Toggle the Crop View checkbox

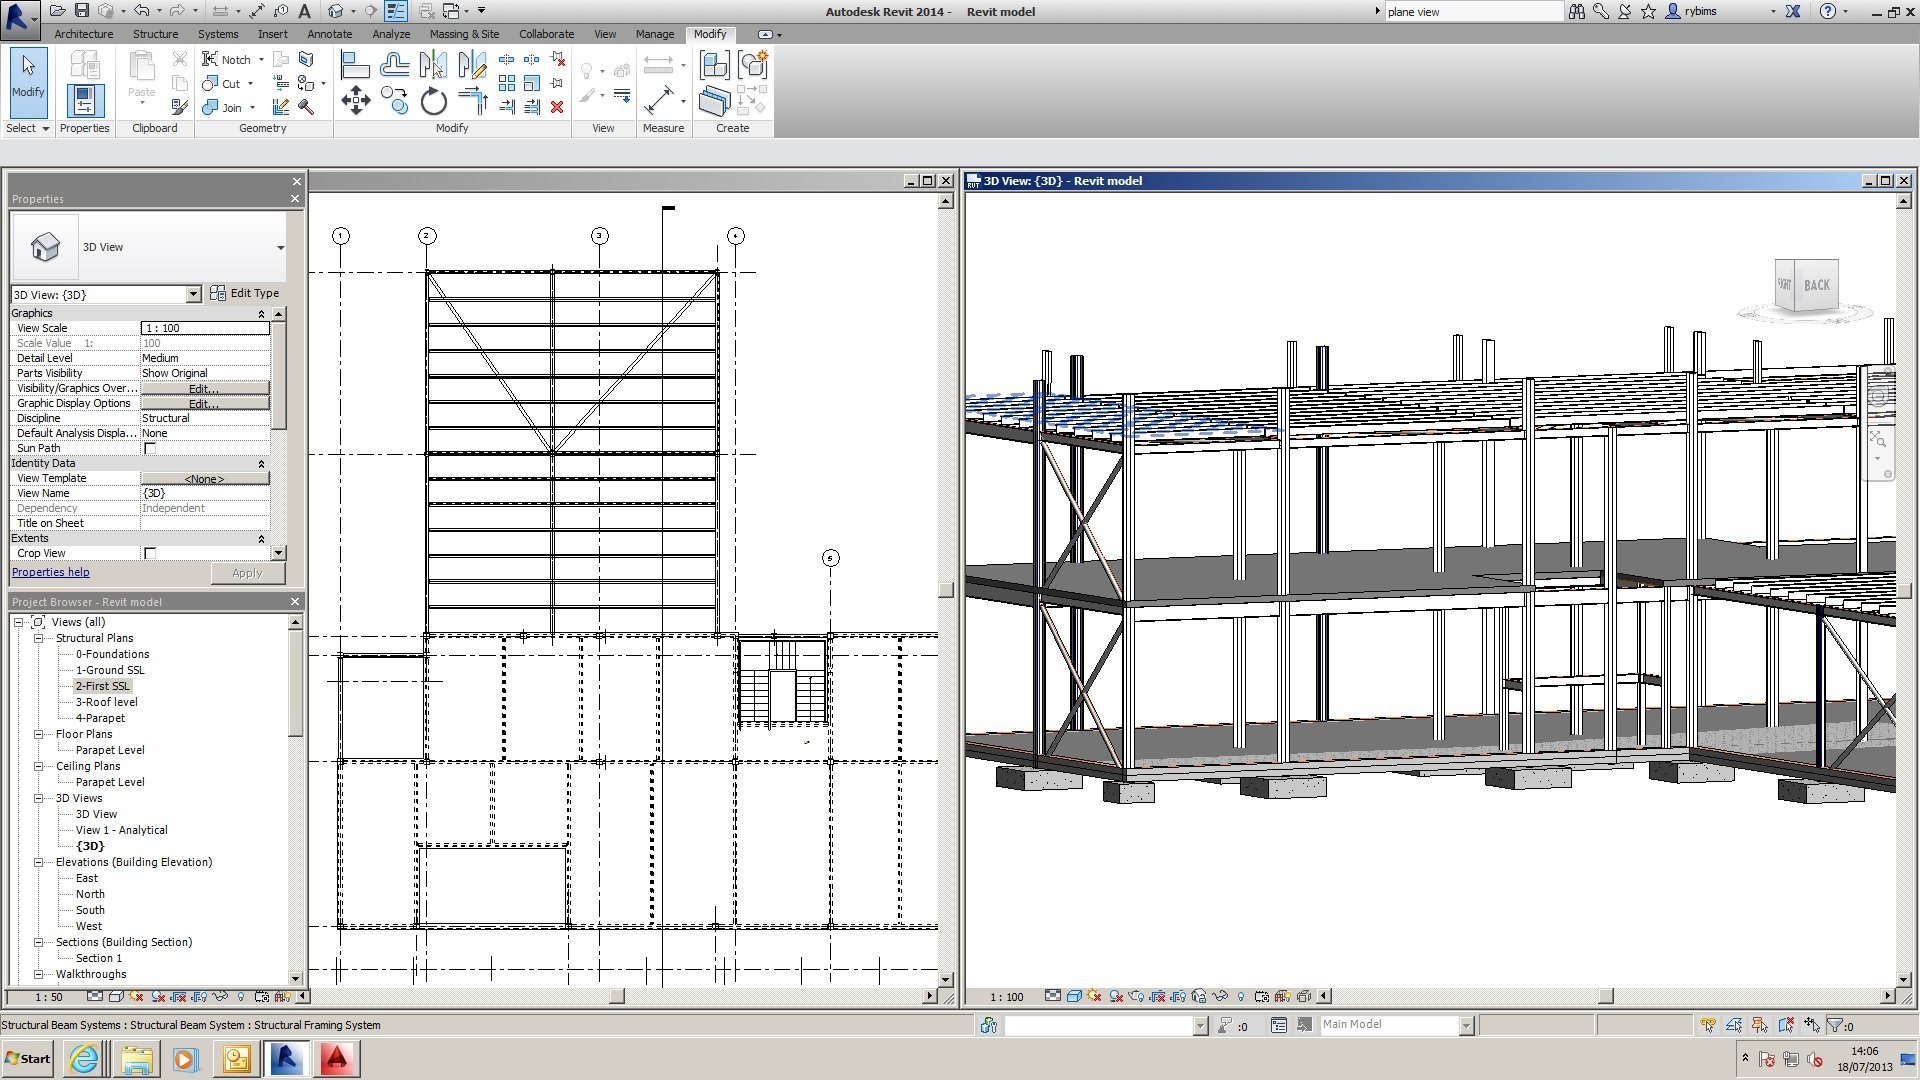coord(150,553)
